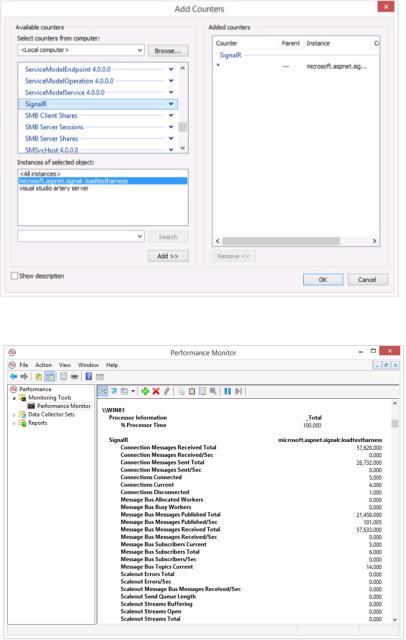
Task: Toggle the Show description checkbox
Action: tap(14, 276)
